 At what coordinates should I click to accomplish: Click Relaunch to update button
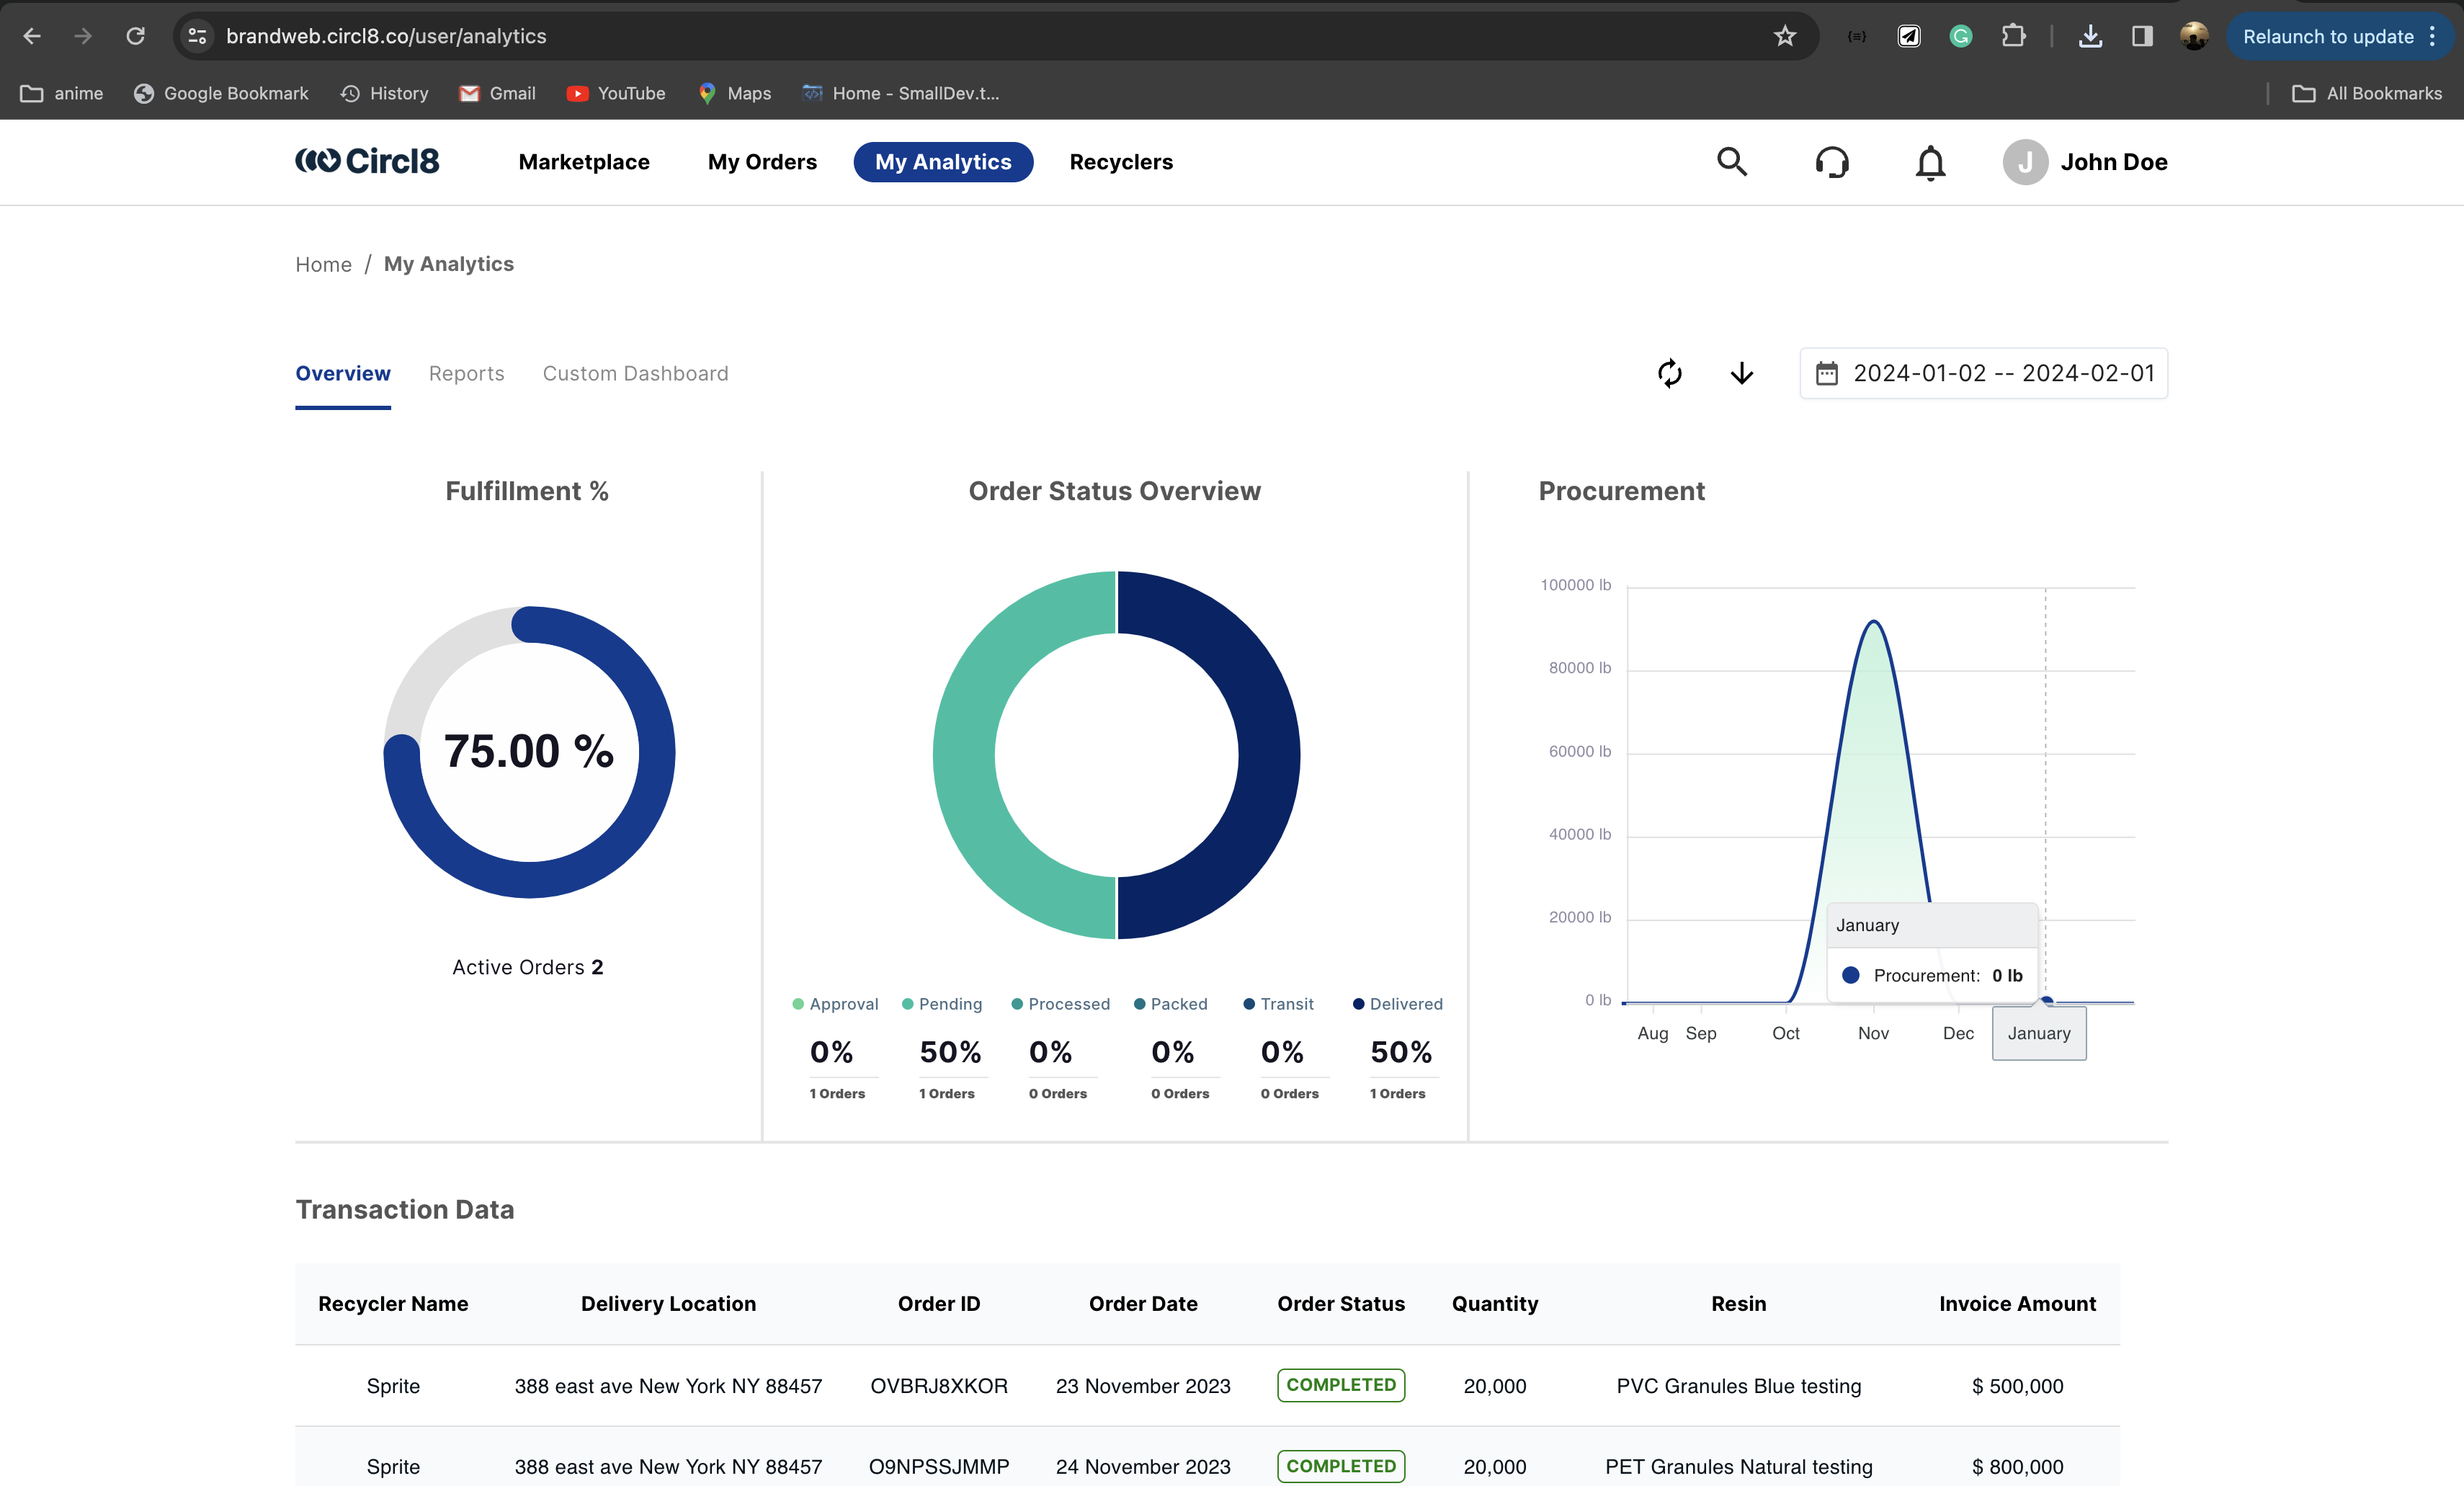(x=2327, y=37)
